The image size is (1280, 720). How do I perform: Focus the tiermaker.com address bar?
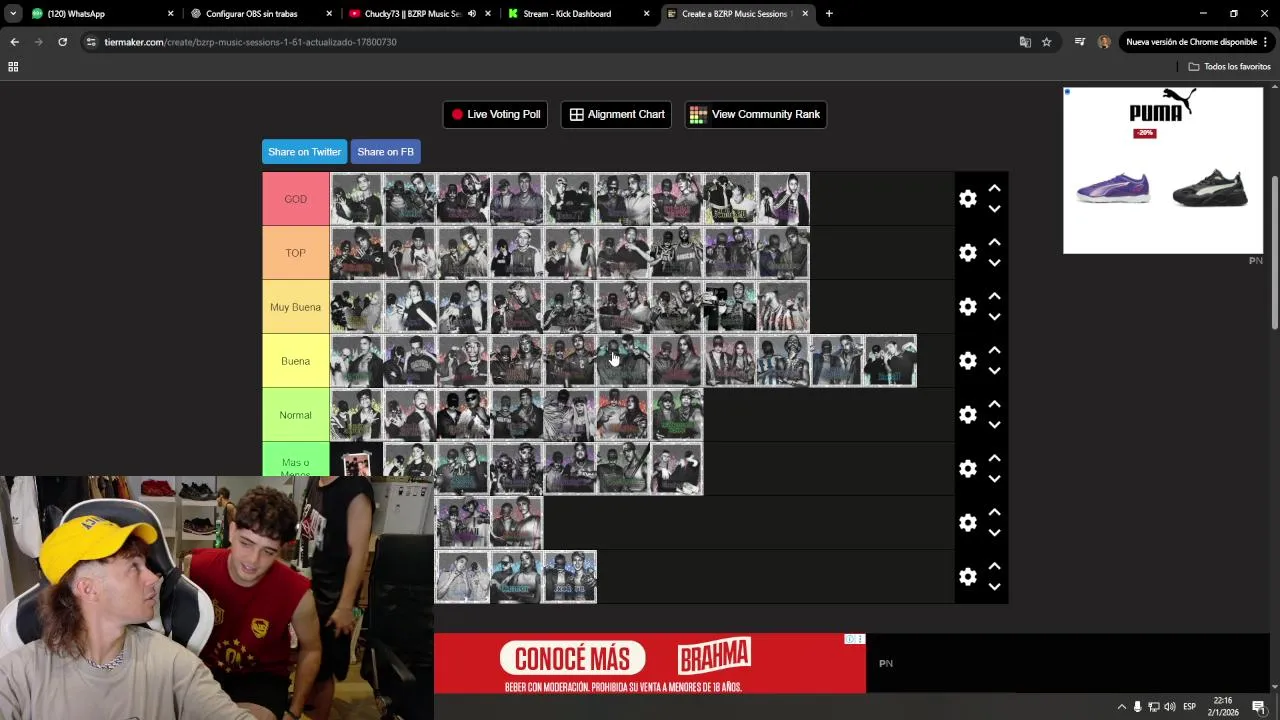(550, 42)
